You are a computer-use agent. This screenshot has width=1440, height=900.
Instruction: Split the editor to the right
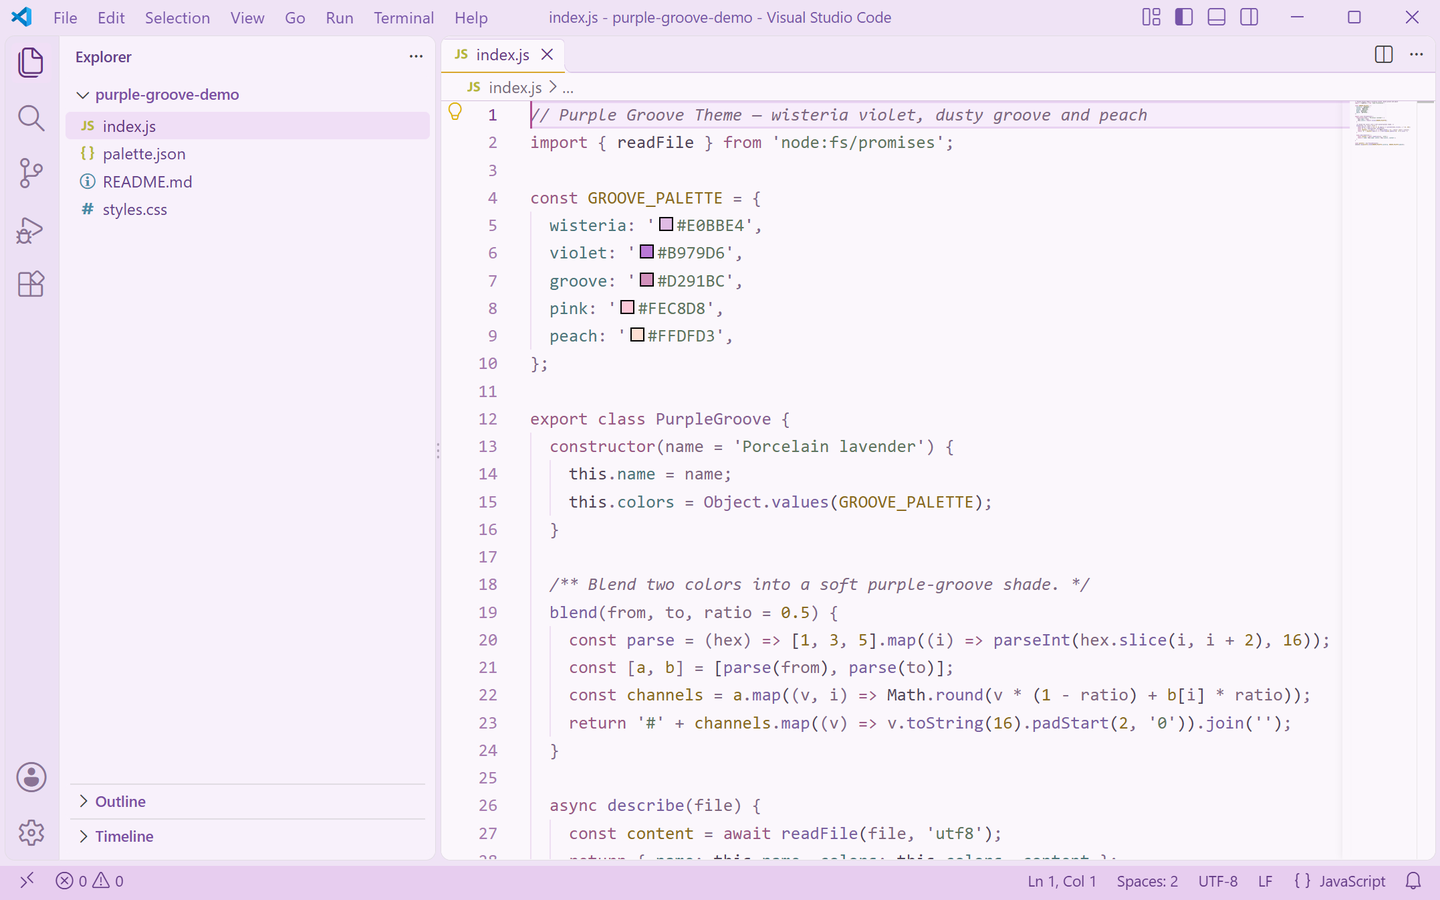click(x=1384, y=55)
